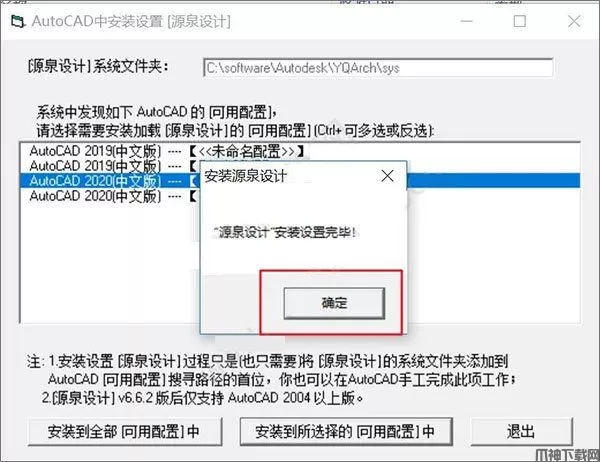Click the main window title text
The image size is (600, 462).
131,21
